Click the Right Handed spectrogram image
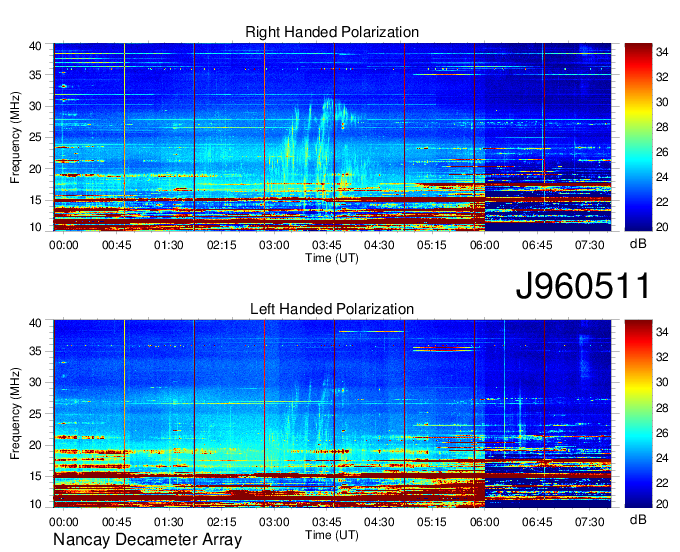Viewport: 680px width, 552px height. pyautogui.click(x=332, y=137)
